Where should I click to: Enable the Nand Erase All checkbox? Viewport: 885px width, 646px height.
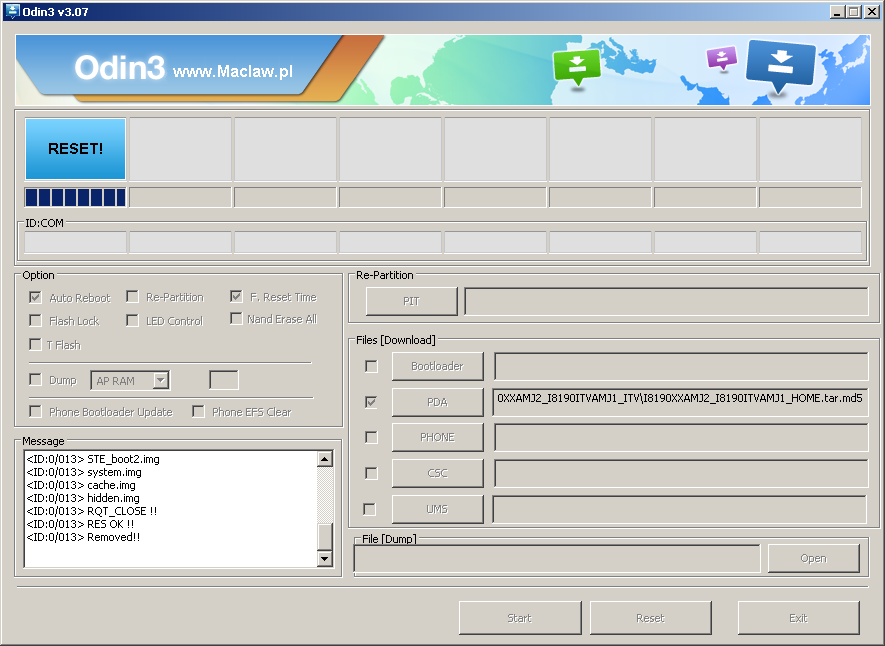[x=236, y=319]
